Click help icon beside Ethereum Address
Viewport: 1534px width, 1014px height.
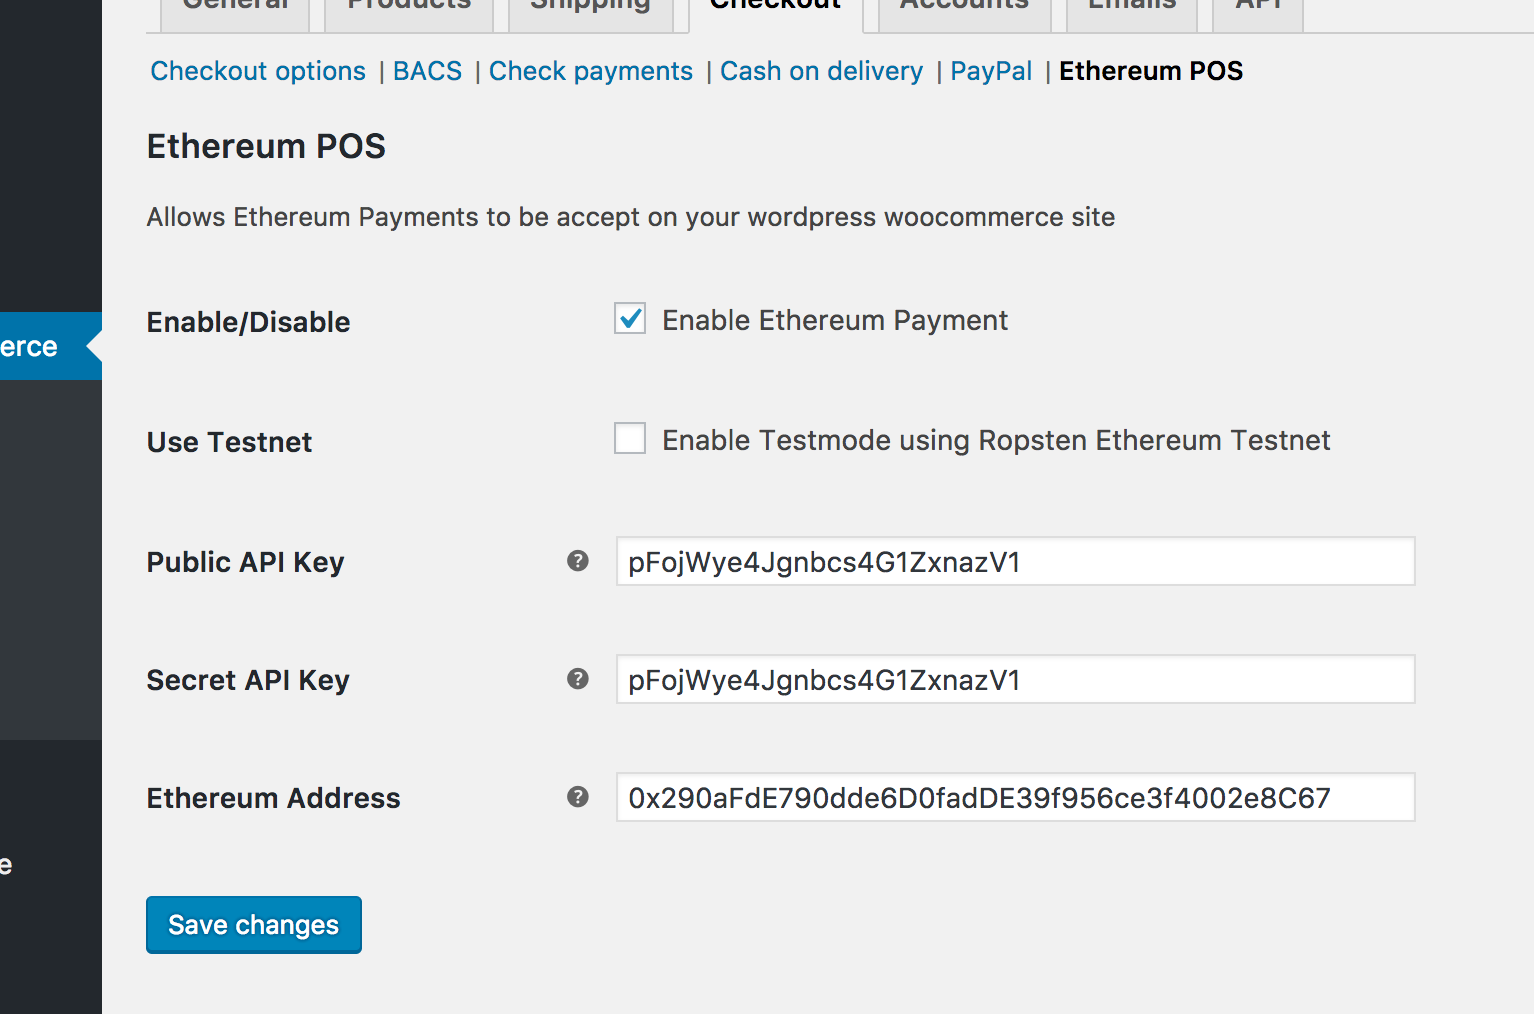click(578, 797)
